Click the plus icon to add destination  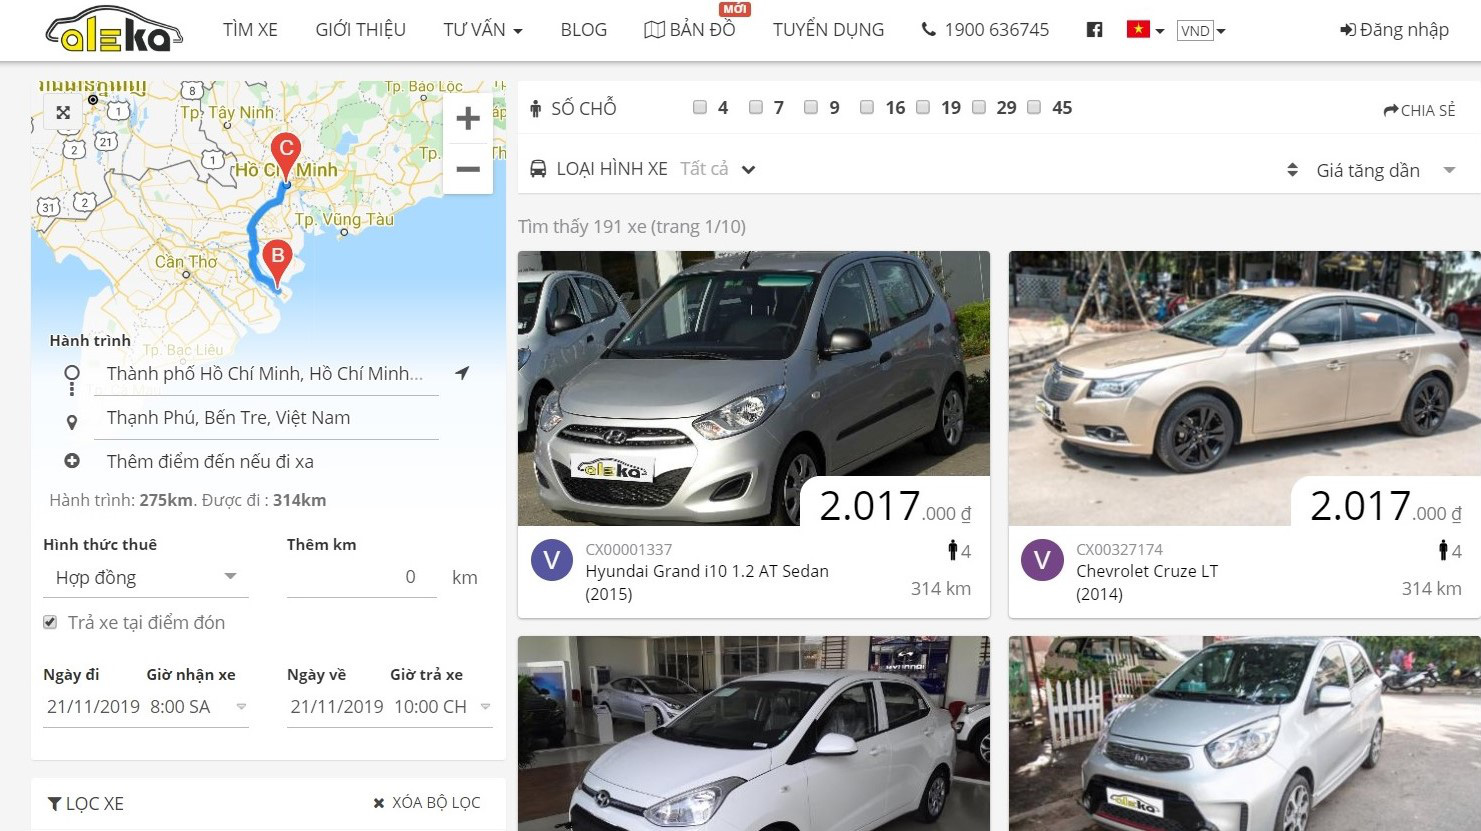[72, 461]
